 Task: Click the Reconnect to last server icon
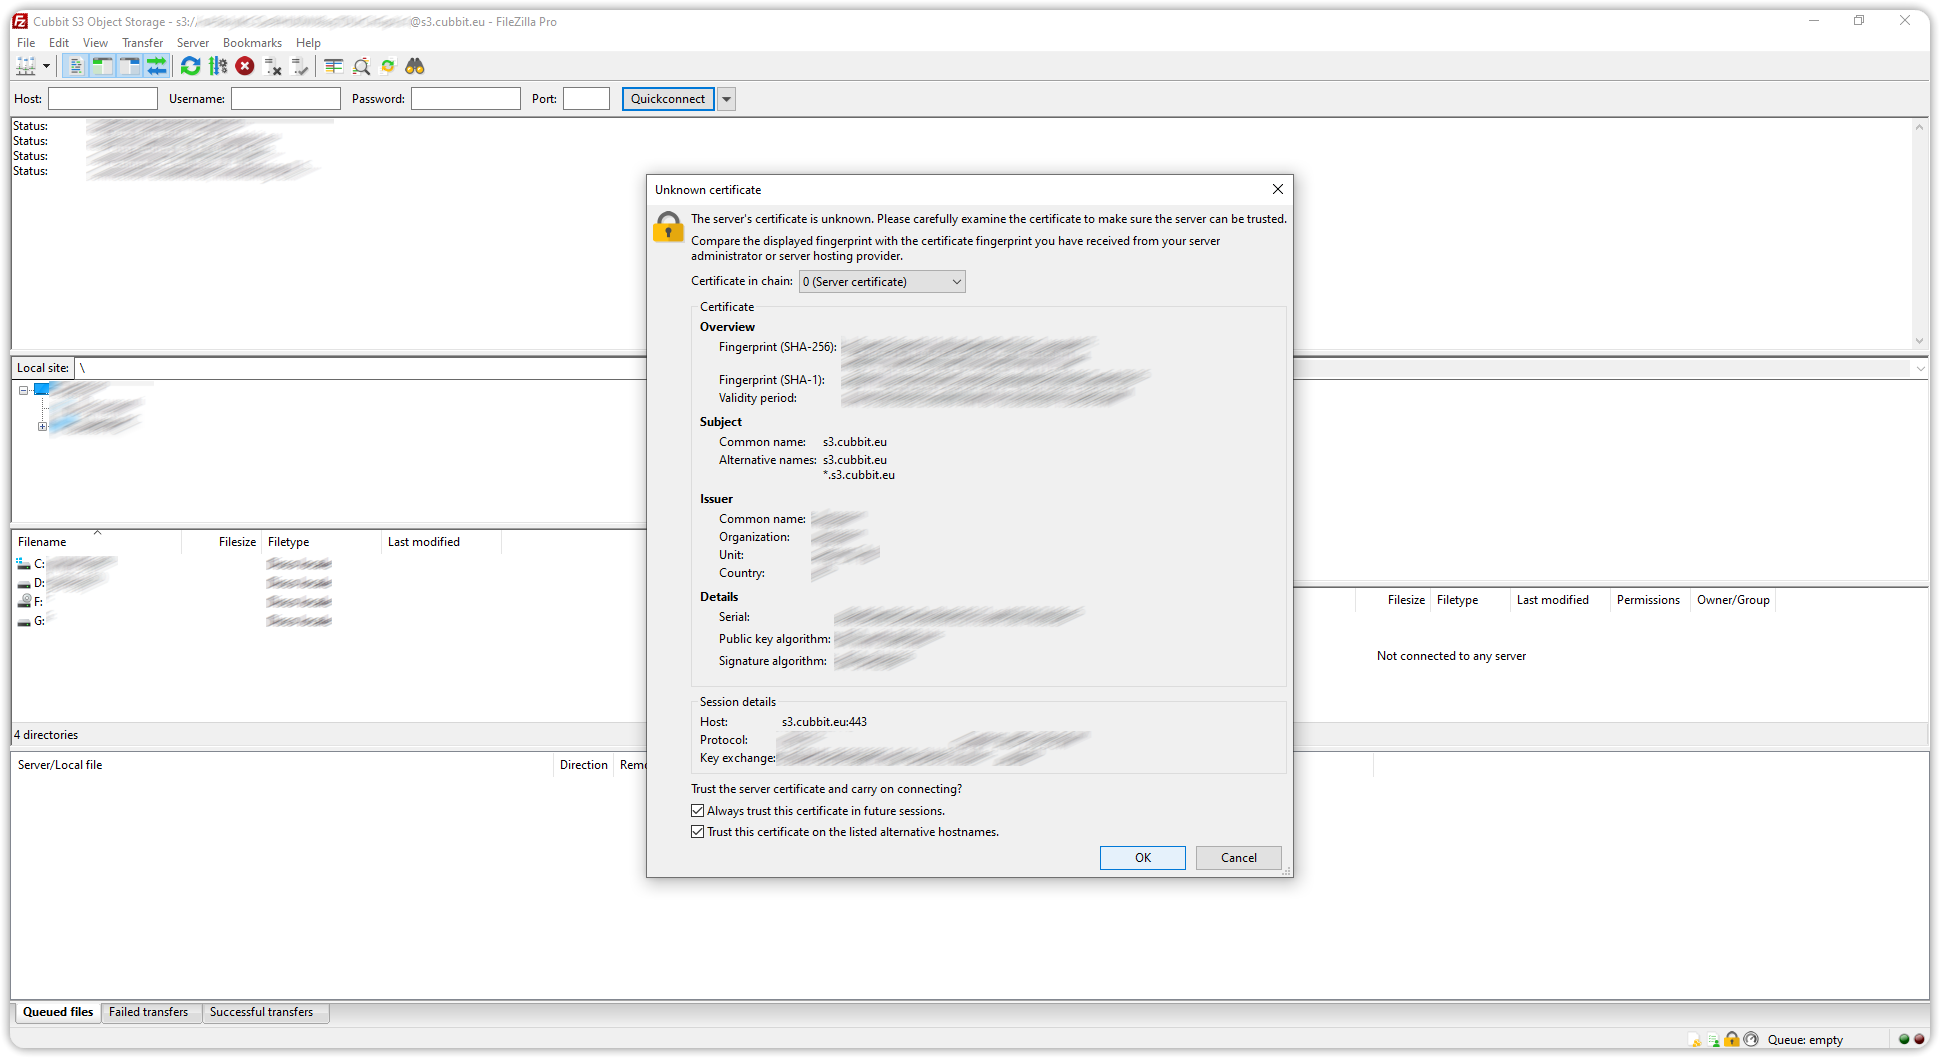pos(299,66)
